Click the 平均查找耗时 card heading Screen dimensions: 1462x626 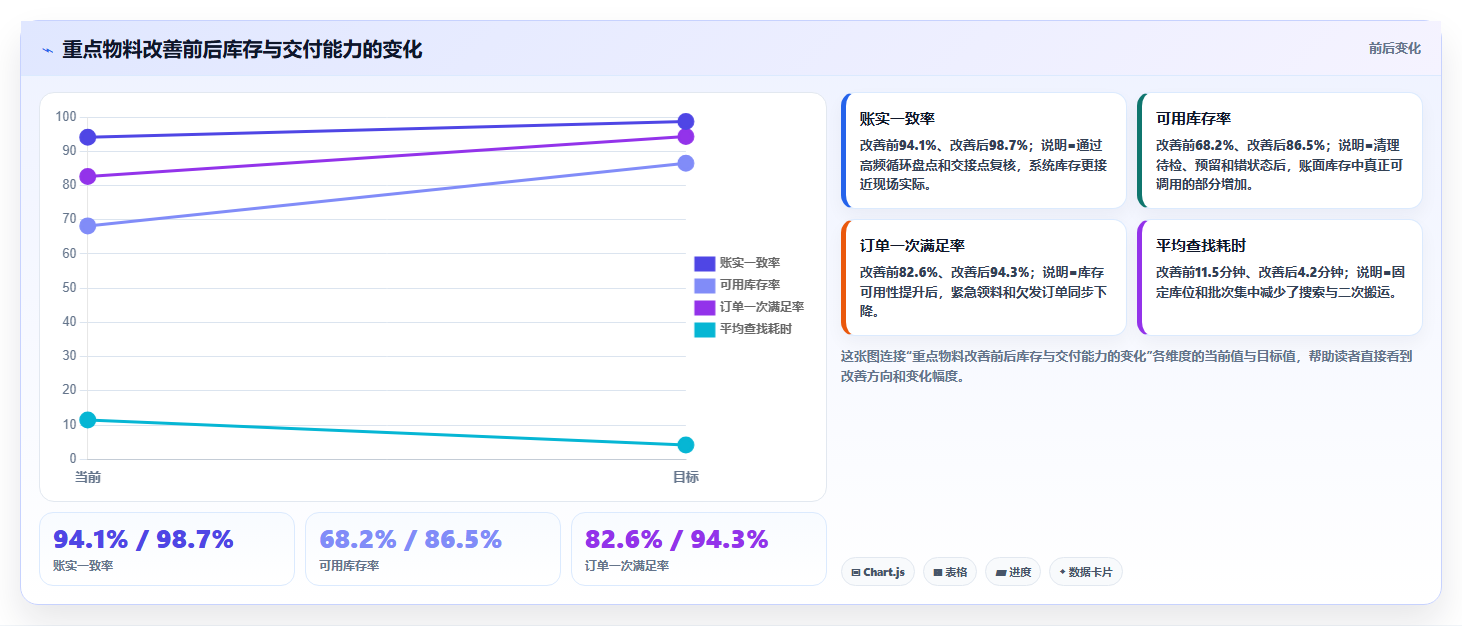[1201, 245]
